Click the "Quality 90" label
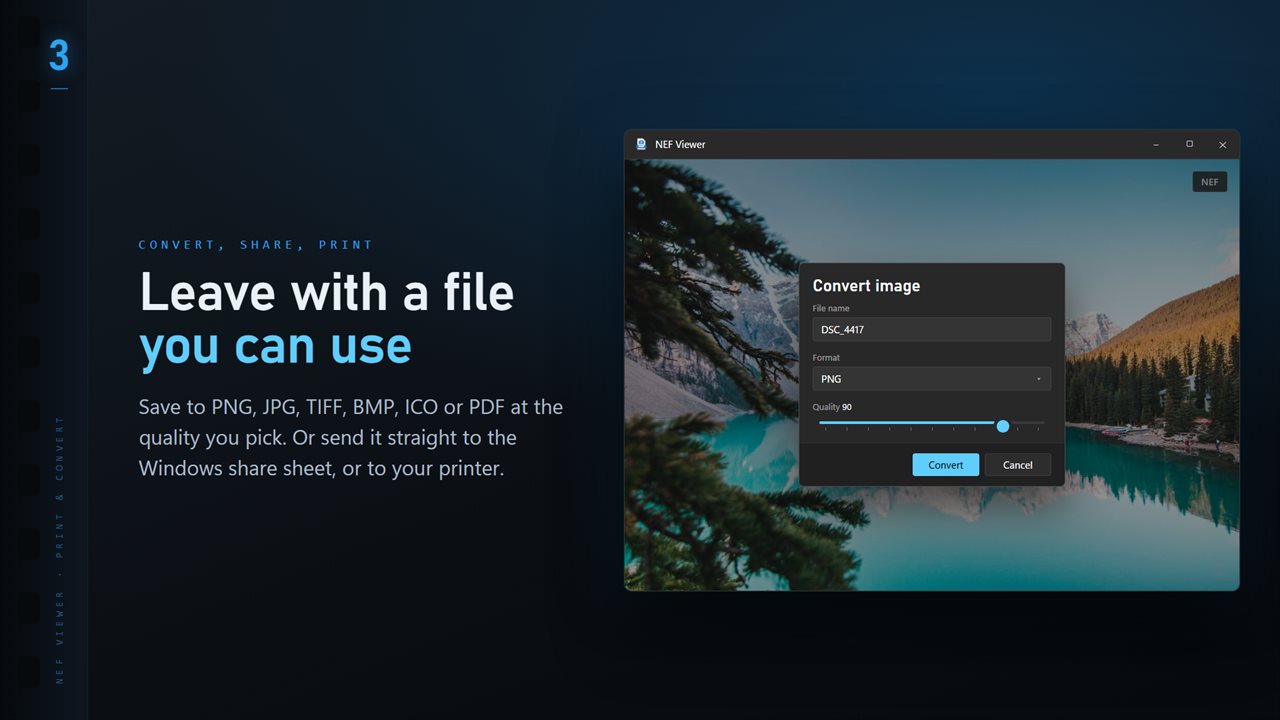 [832, 407]
